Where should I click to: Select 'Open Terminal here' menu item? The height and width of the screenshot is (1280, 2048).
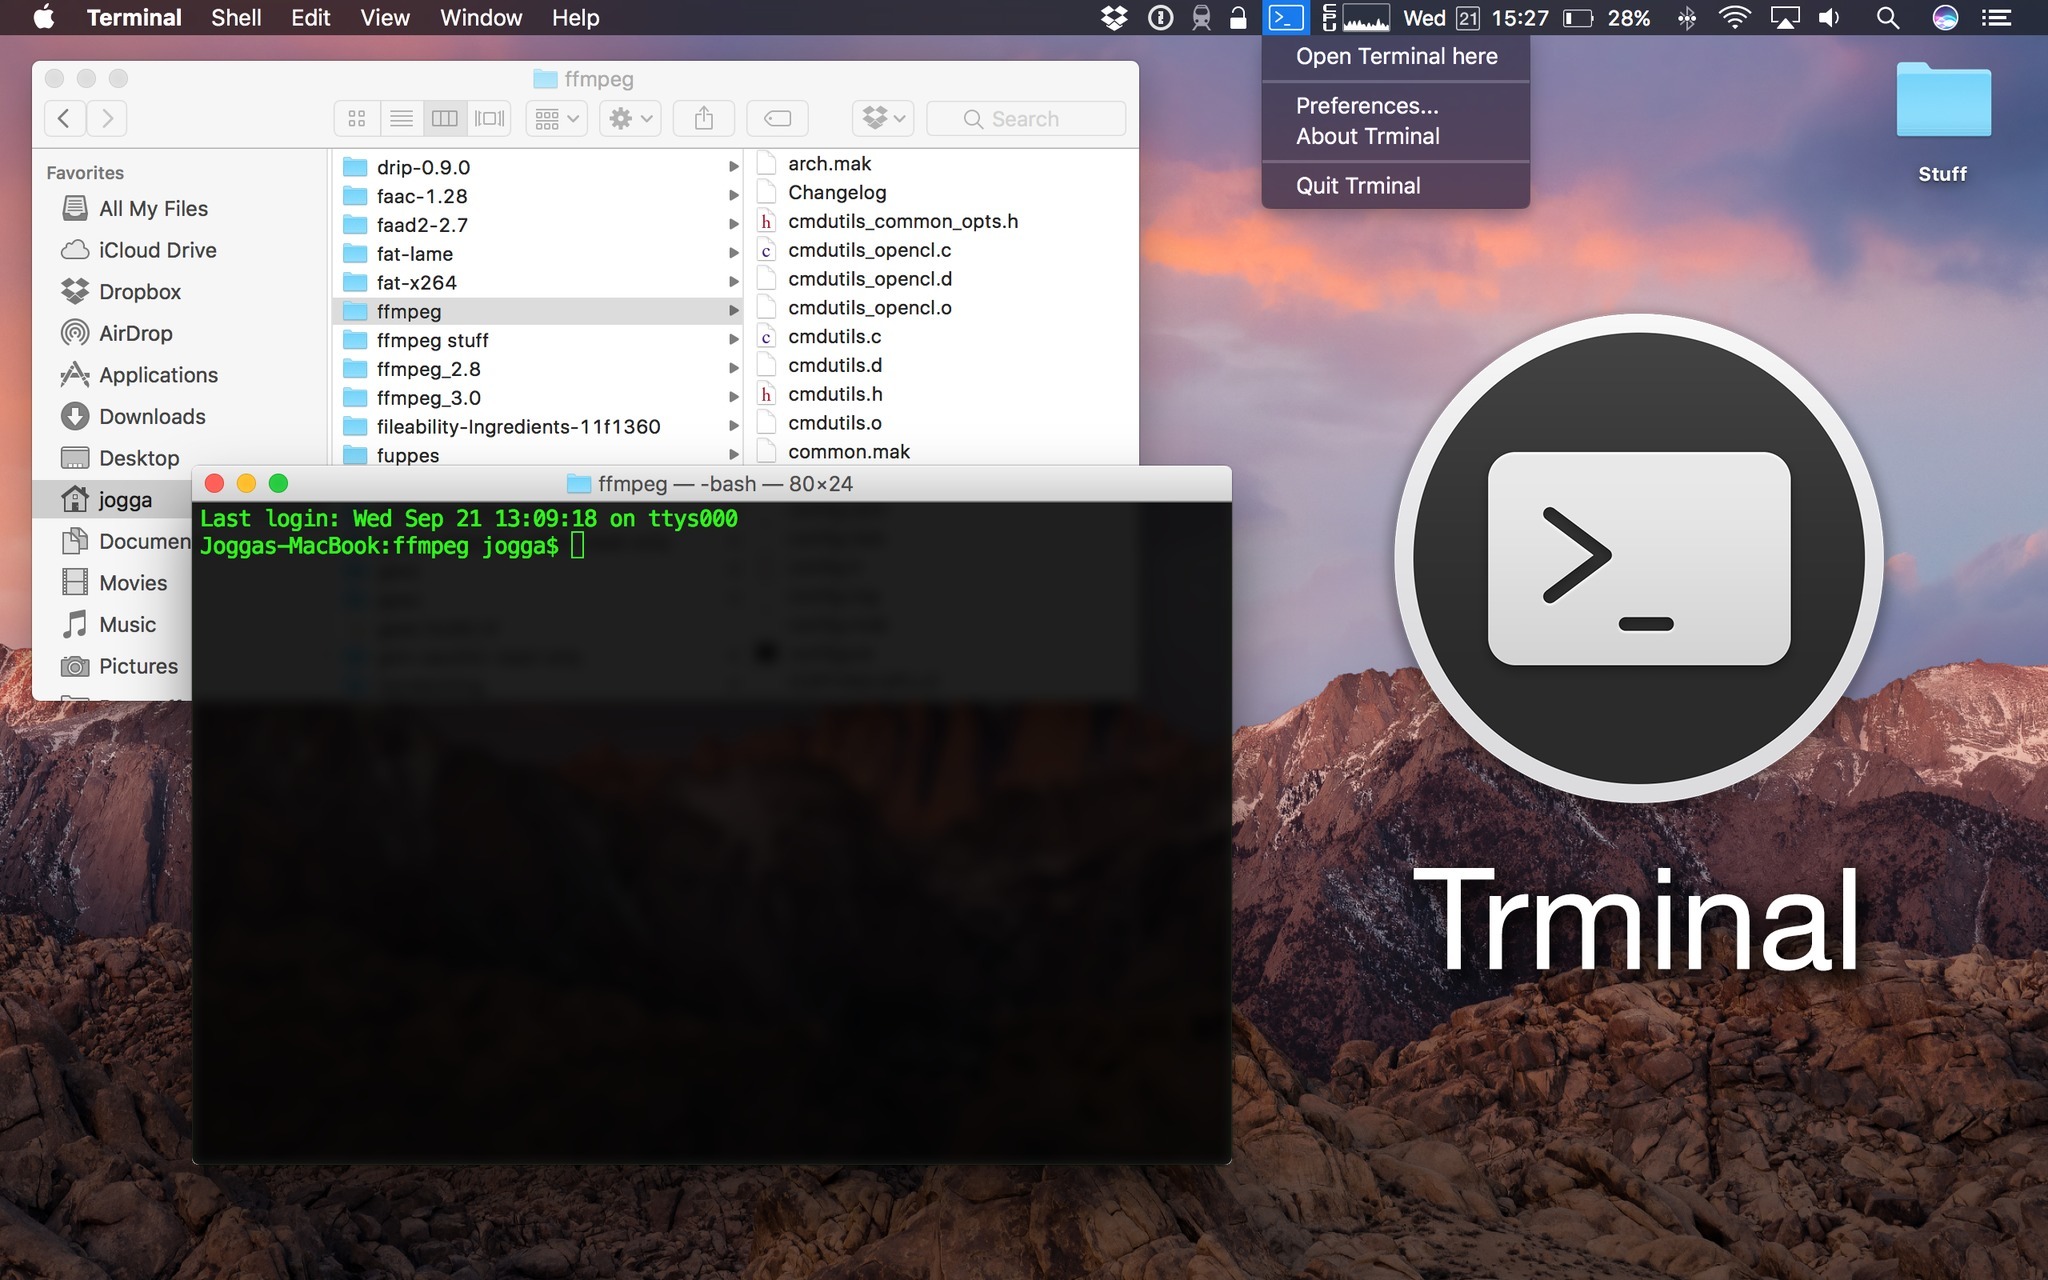(x=1396, y=56)
